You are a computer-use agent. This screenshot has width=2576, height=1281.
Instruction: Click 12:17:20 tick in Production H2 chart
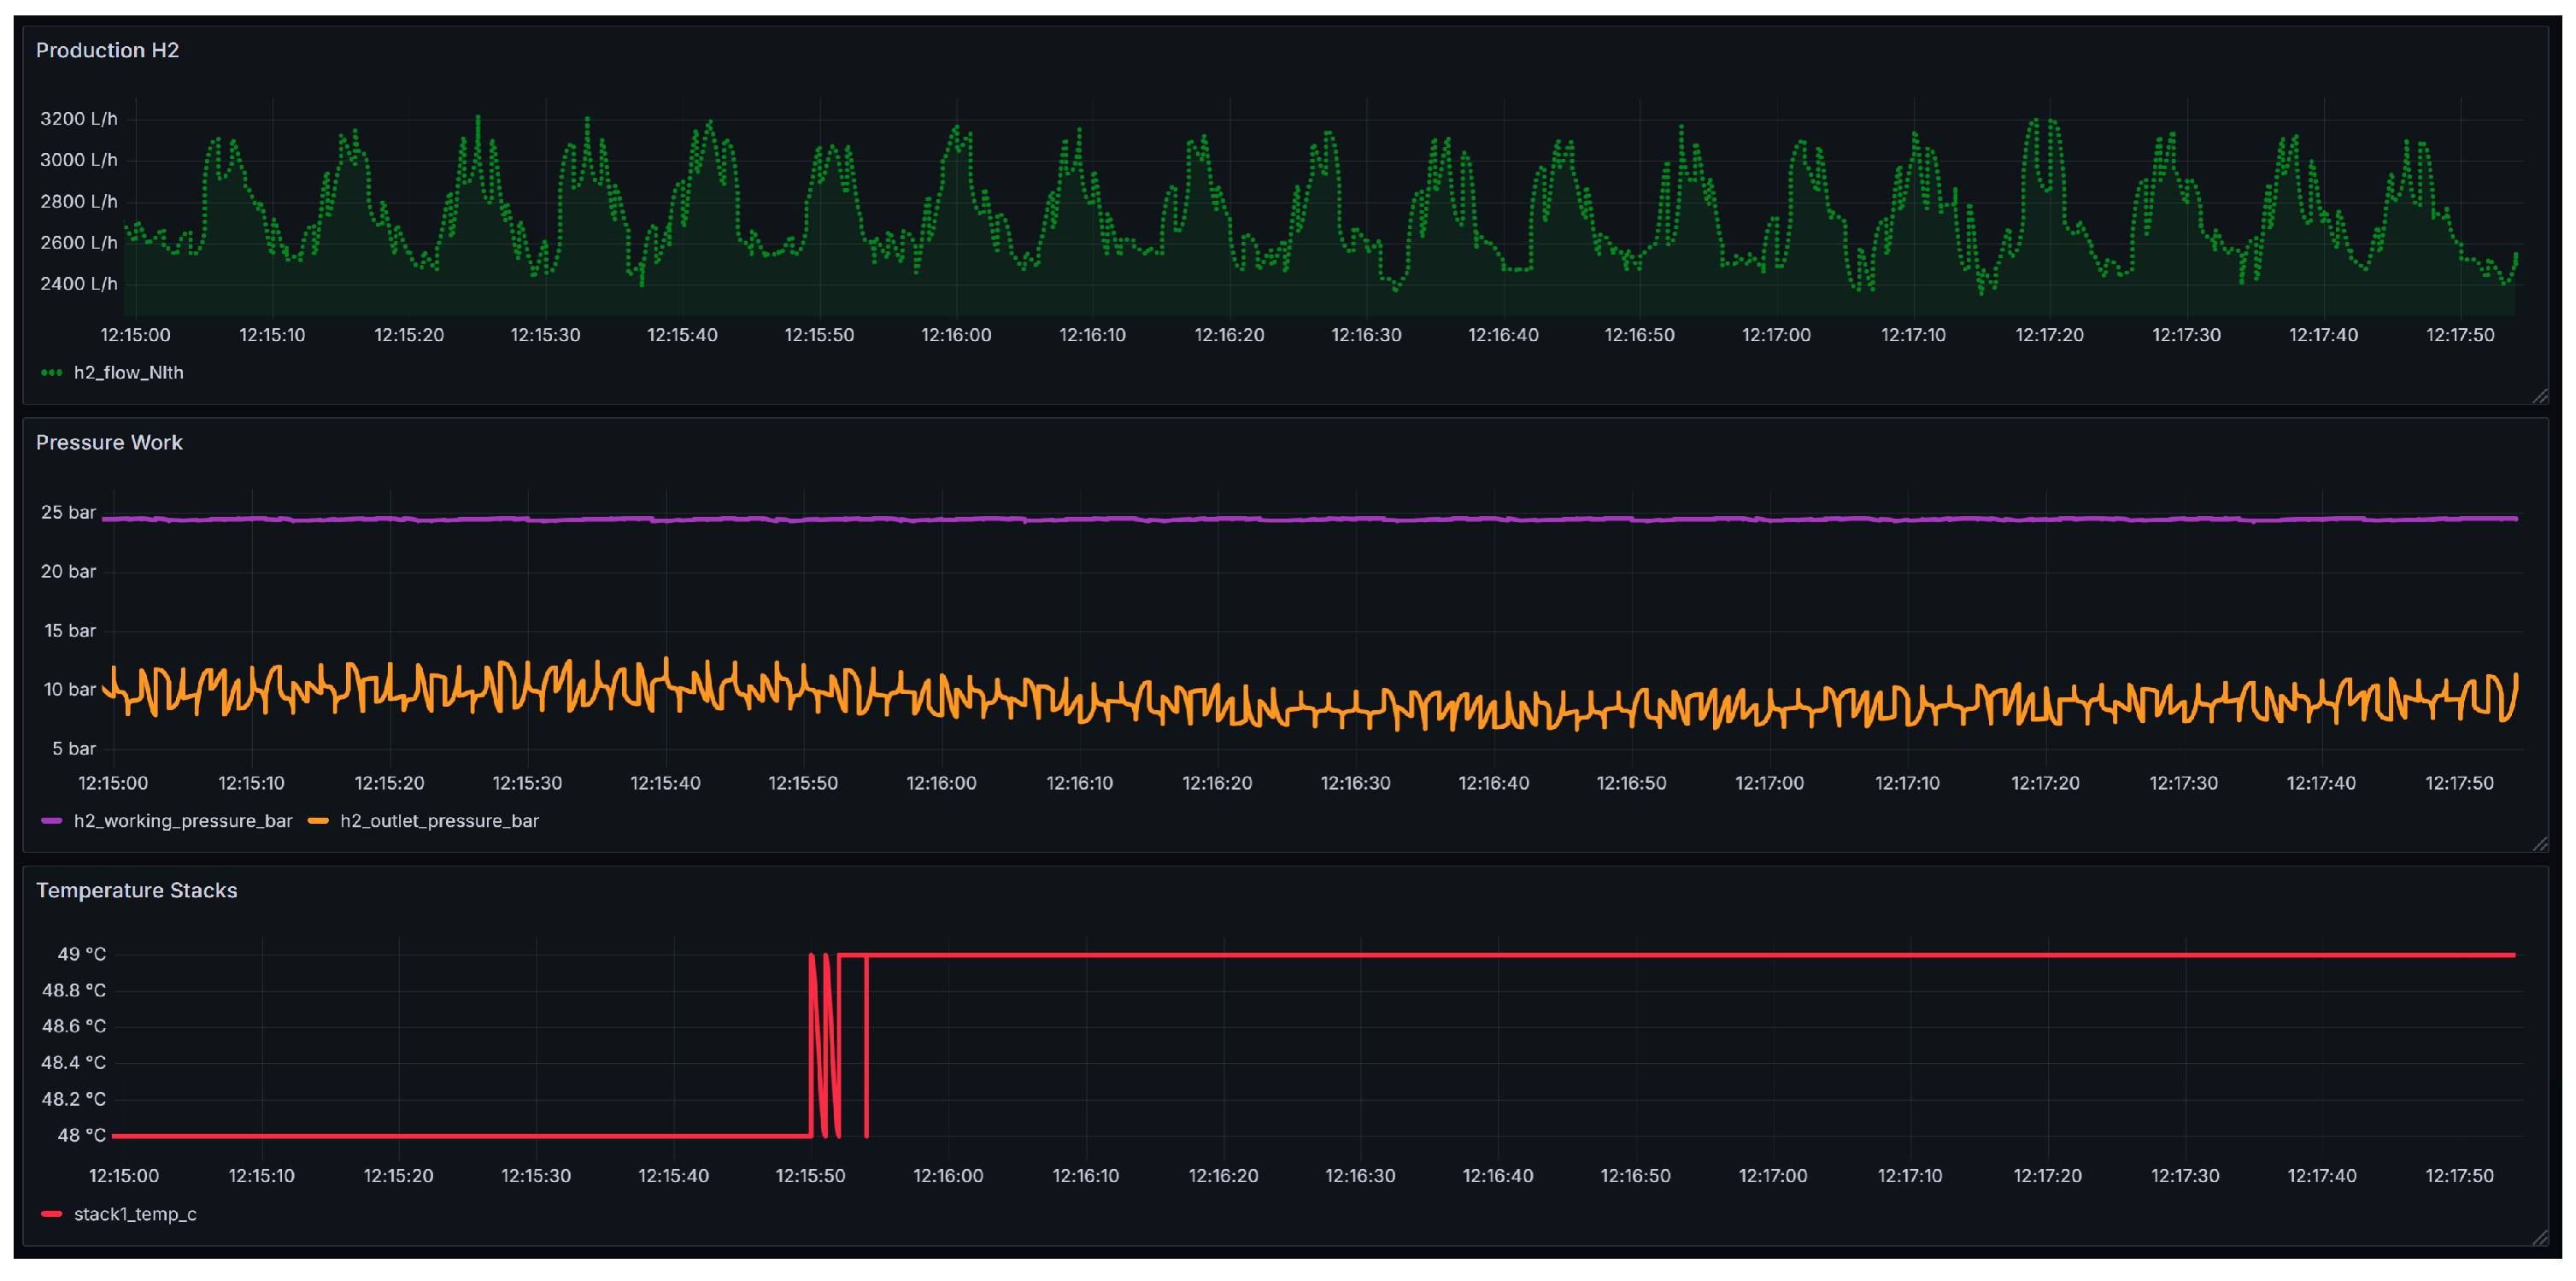pos(2049,335)
